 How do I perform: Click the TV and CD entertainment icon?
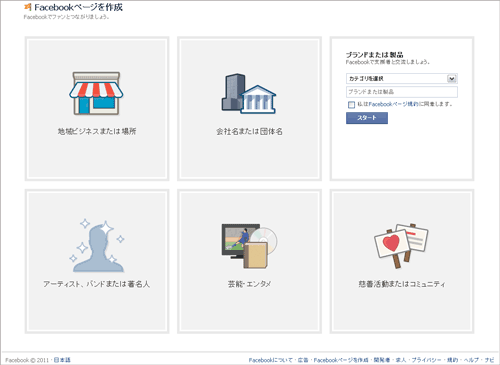pyautogui.click(x=249, y=246)
